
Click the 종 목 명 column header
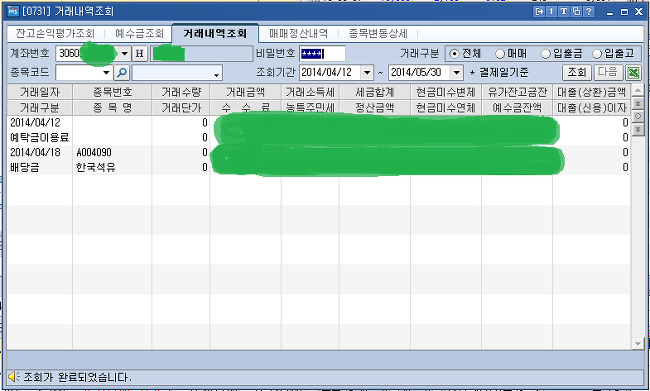pyautogui.click(x=112, y=108)
